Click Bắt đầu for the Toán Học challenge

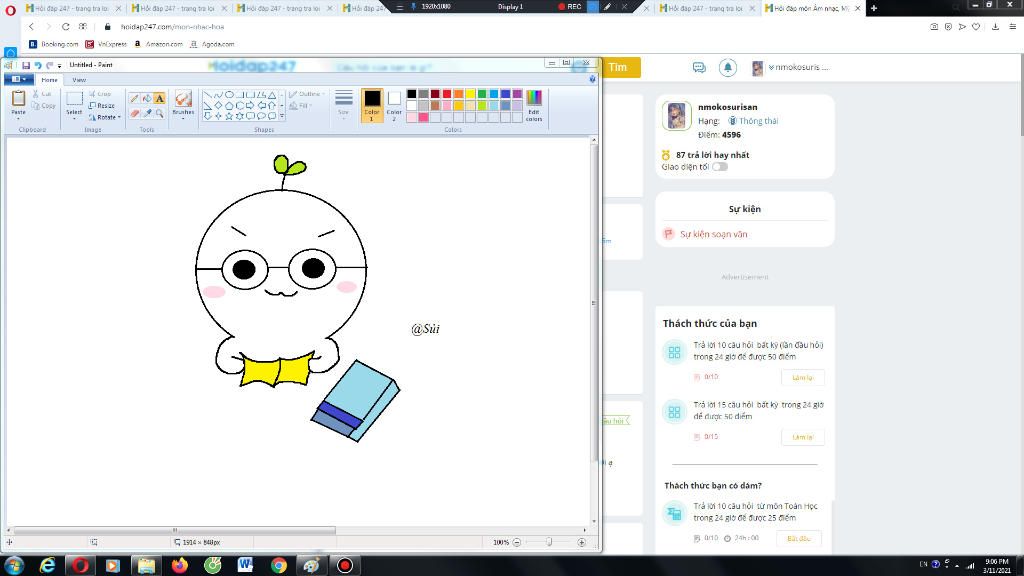pyautogui.click(x=799, y=539)
